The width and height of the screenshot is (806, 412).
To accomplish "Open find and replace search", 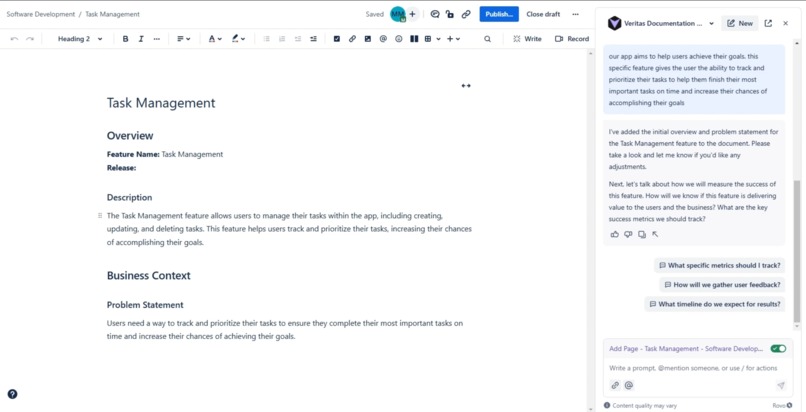I will pyautogui.click(x=487, y=39).
